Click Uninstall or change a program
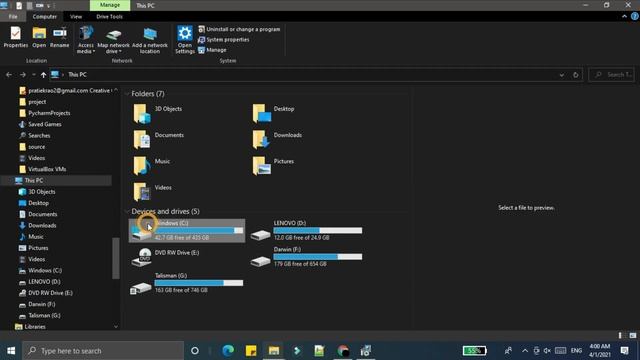The width and height of the screenshot is (640, 360). pyautogui.click(x=239, y=29)
